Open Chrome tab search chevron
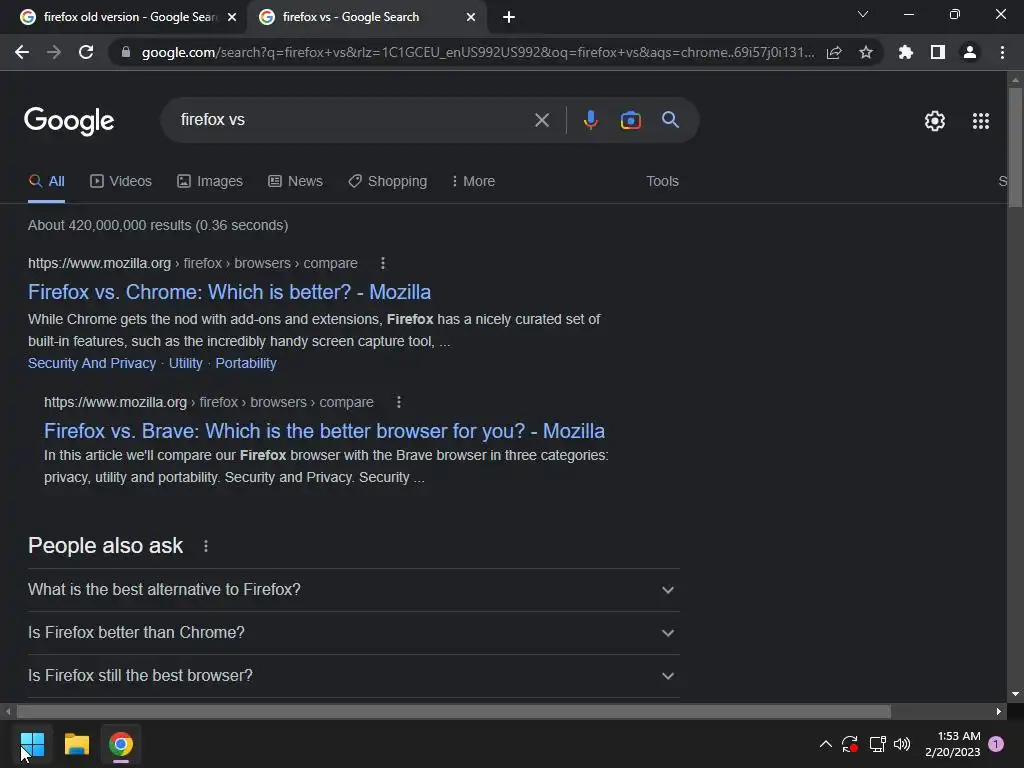 point(863,14)
